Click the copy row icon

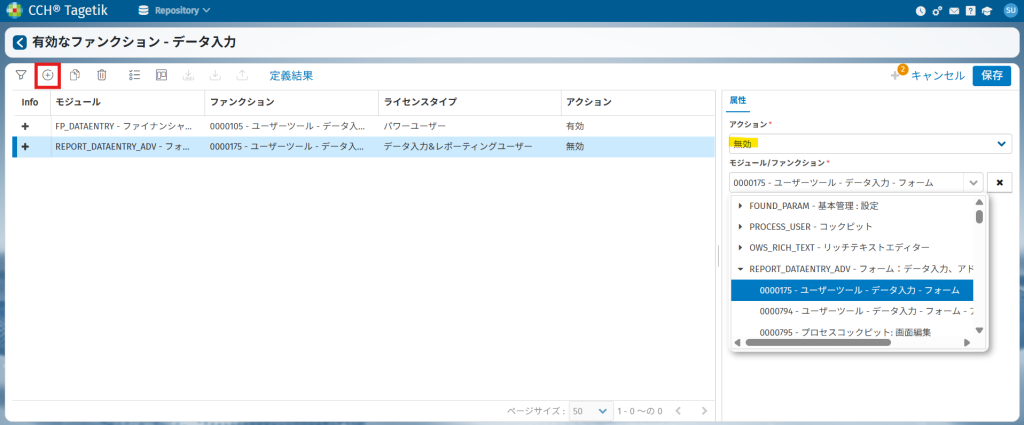[x=75, y=75]
